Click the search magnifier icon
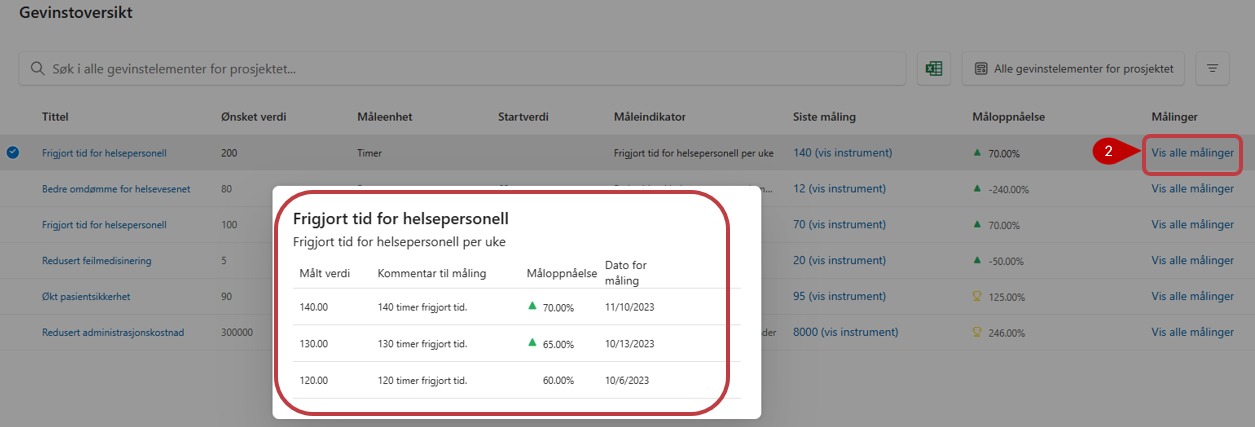 pyautogui.click(x=37, y=69)
